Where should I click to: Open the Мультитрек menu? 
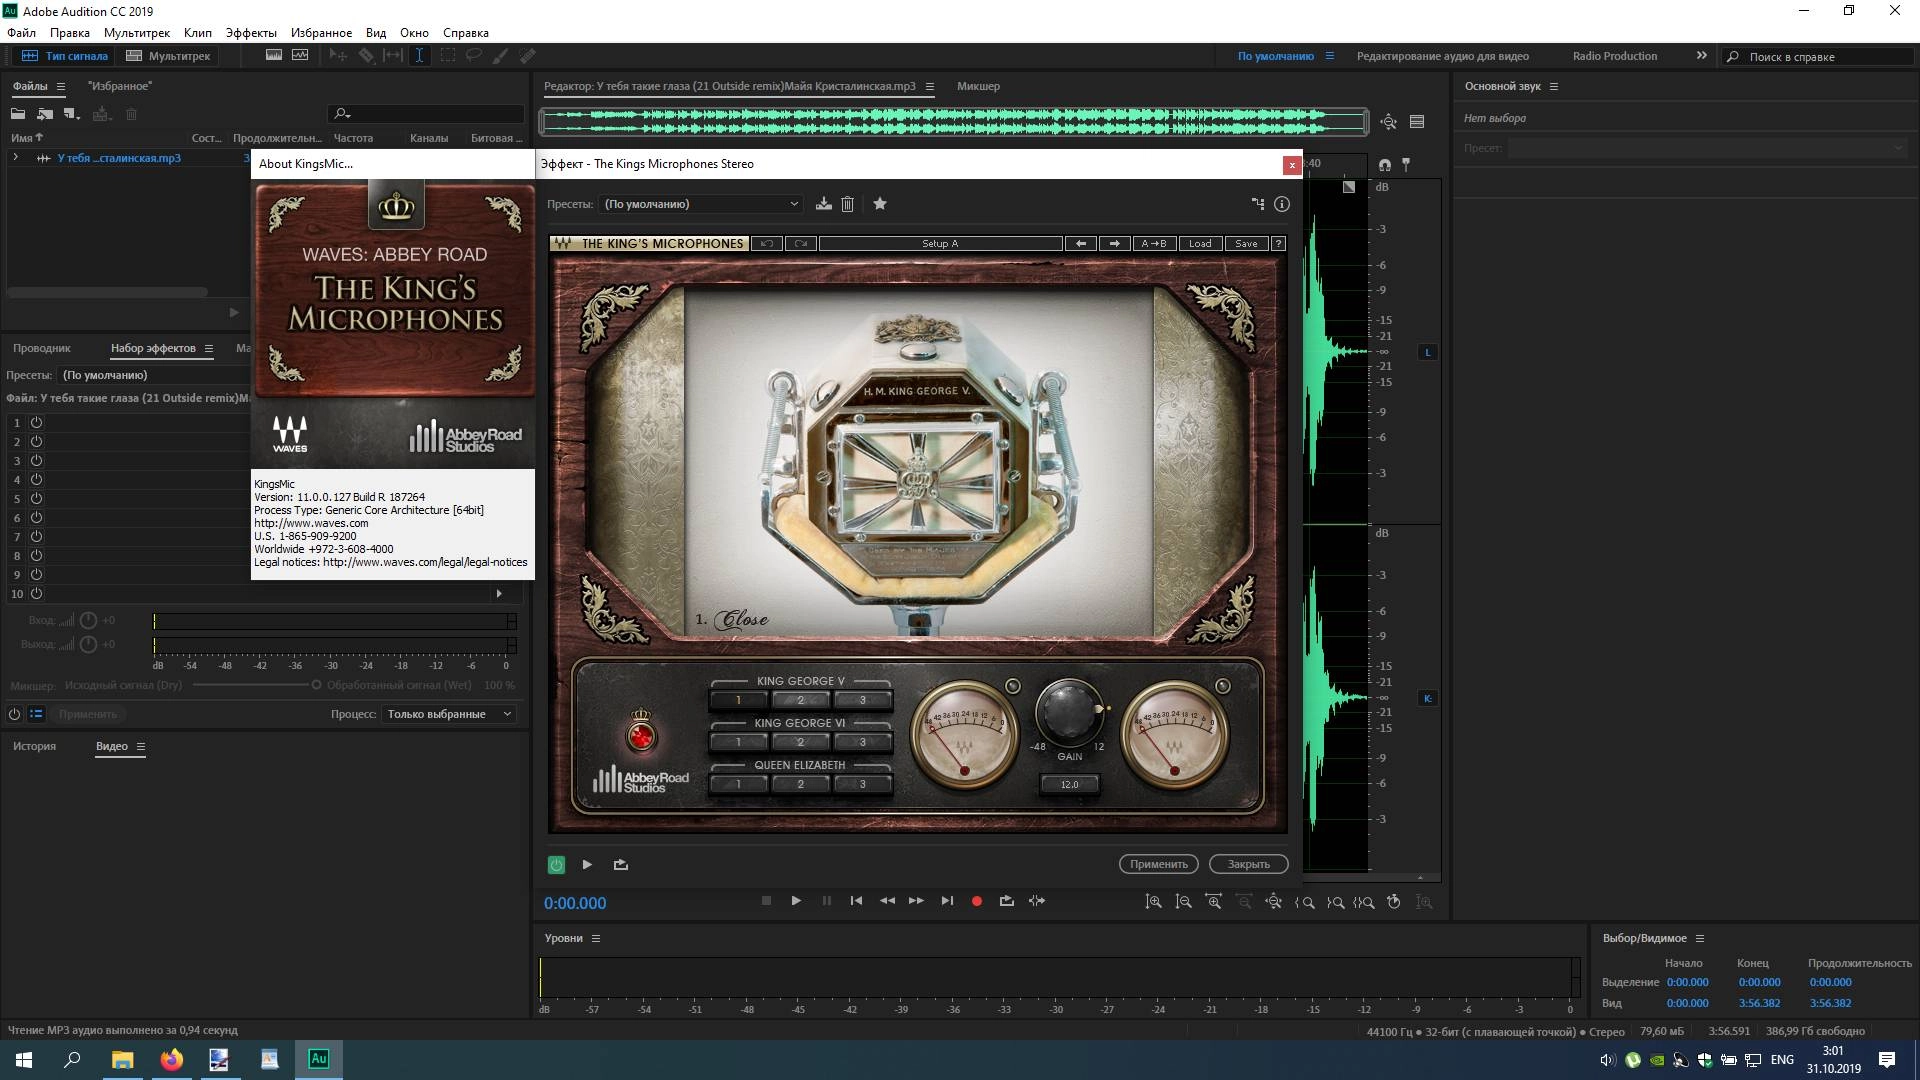point(137,33)
